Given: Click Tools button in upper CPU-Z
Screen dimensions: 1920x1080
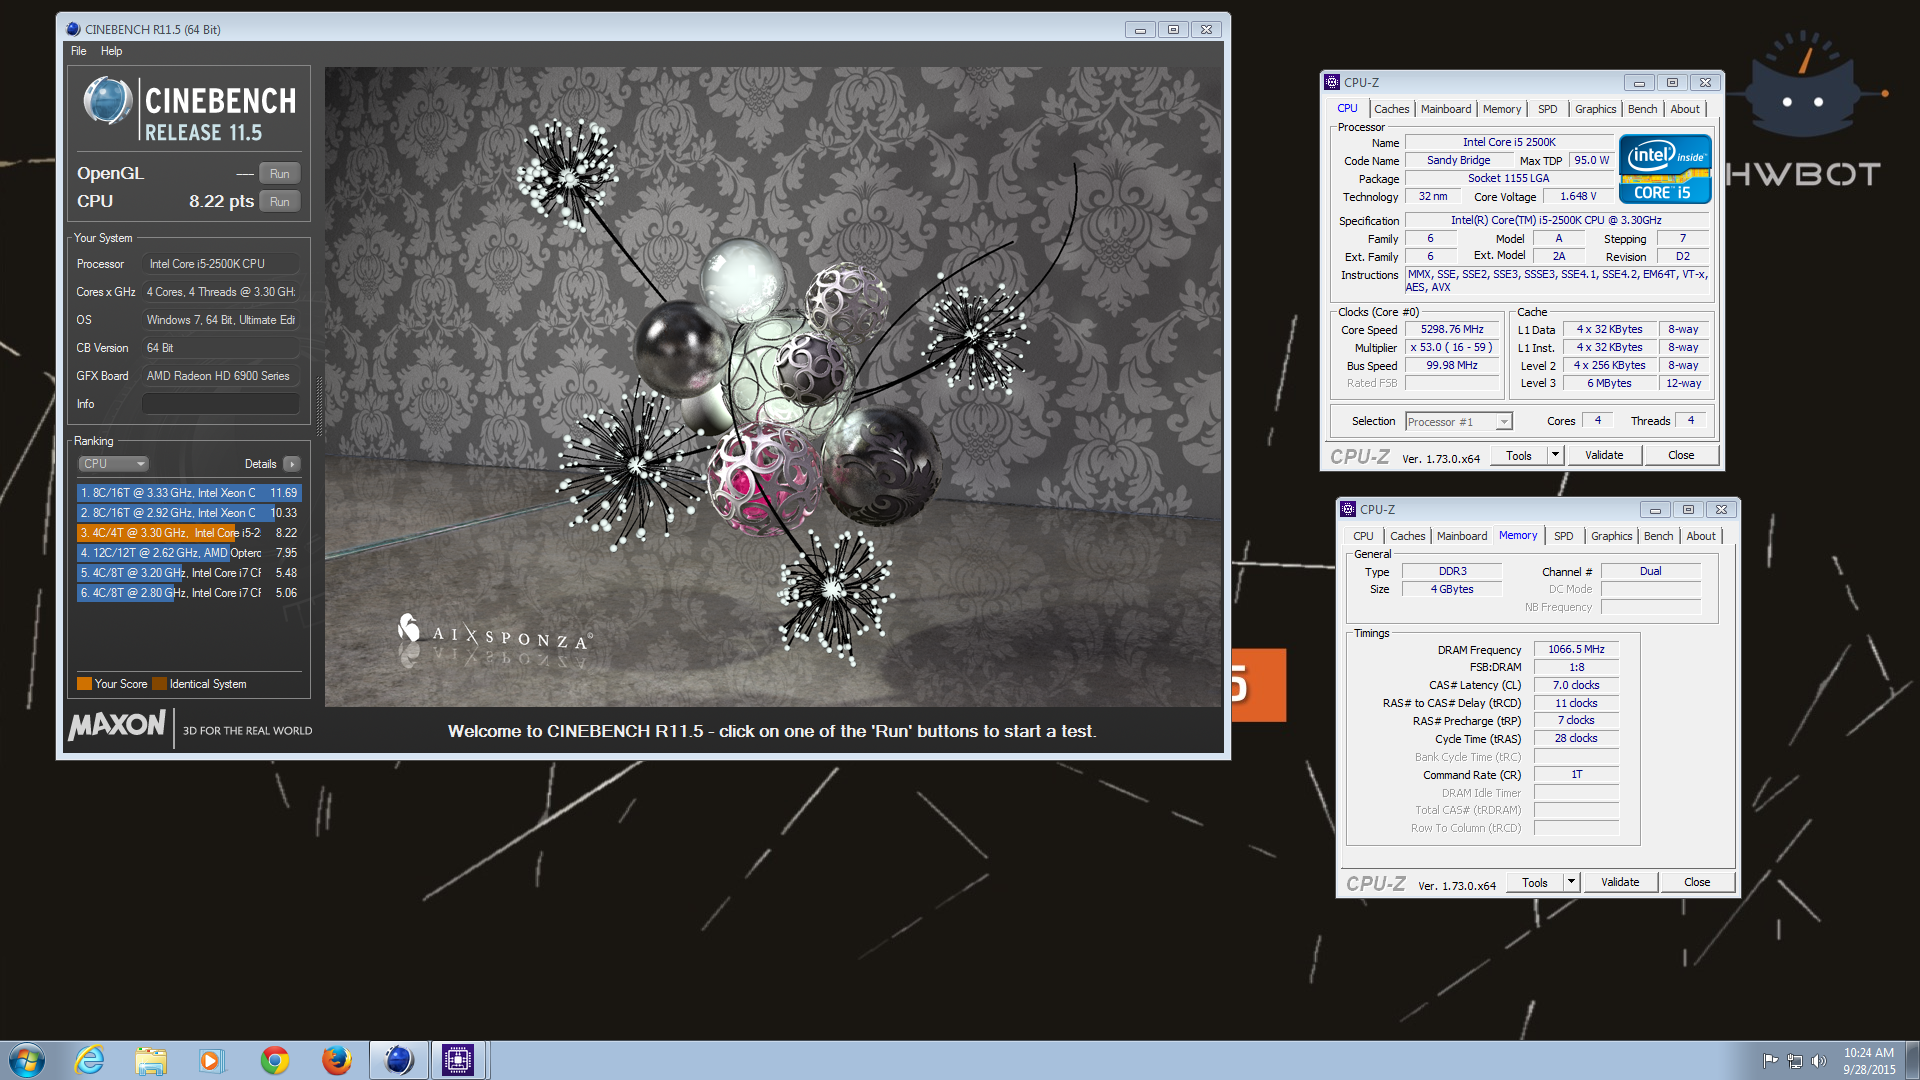Looking at the screenshot, I should pyautogui.click(x=1519, y=456).
